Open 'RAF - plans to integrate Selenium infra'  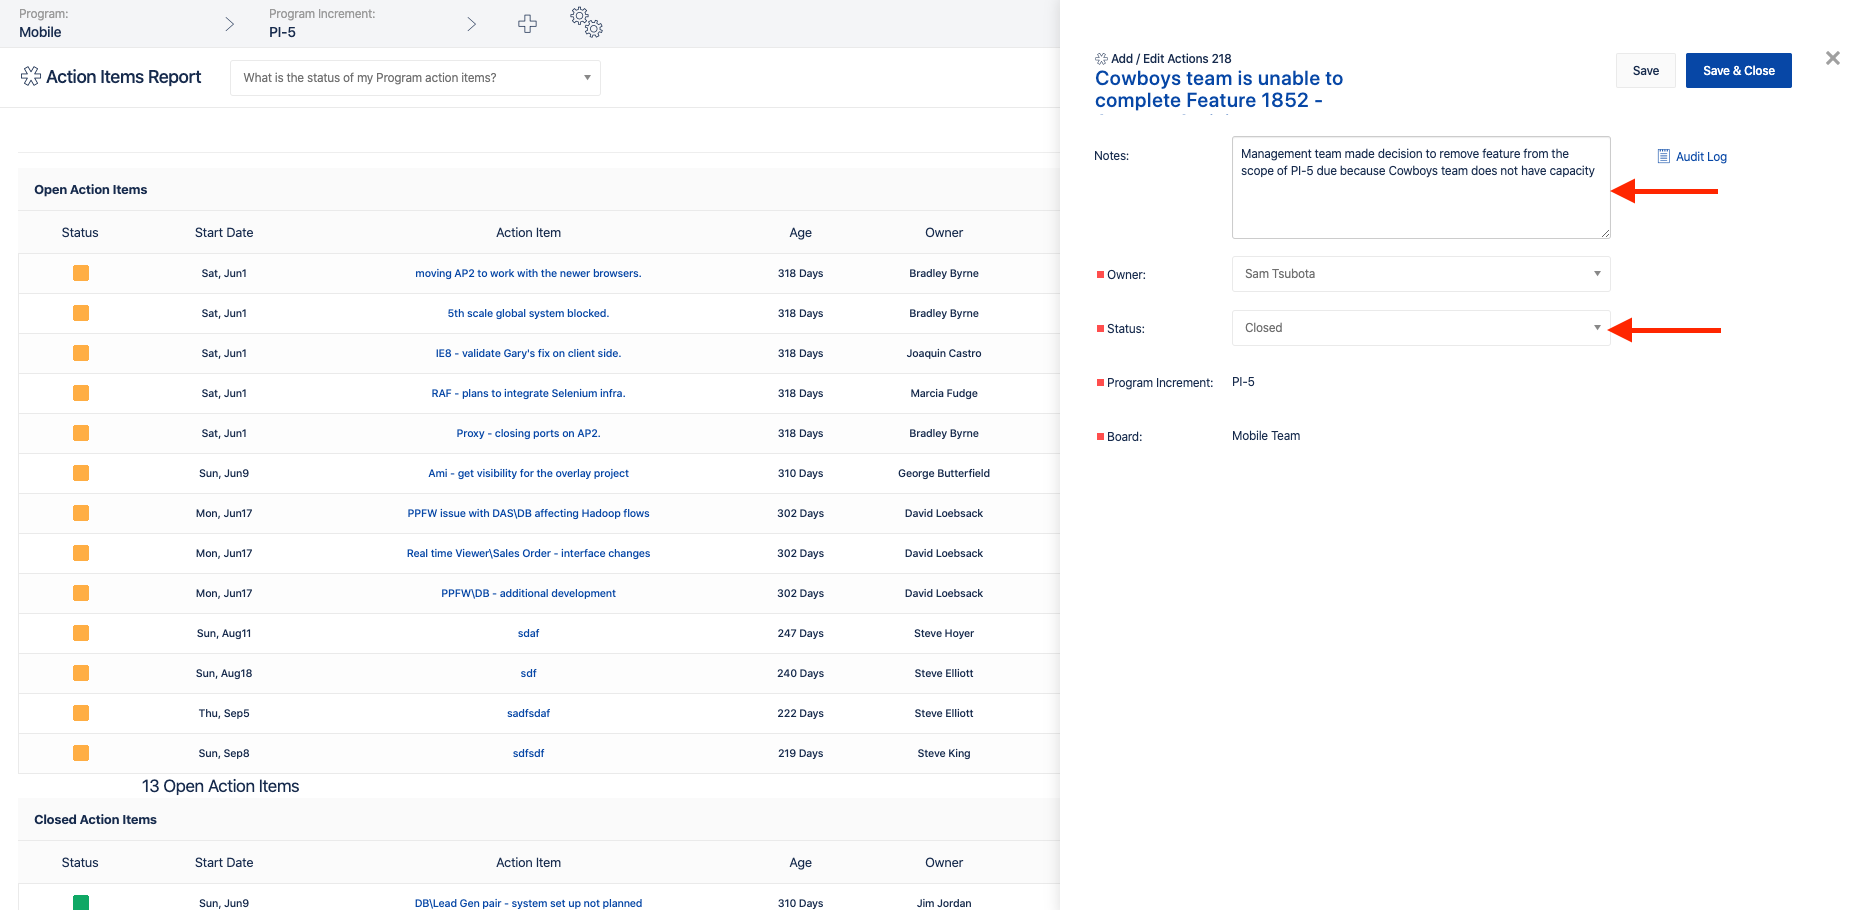pos(528,394)
